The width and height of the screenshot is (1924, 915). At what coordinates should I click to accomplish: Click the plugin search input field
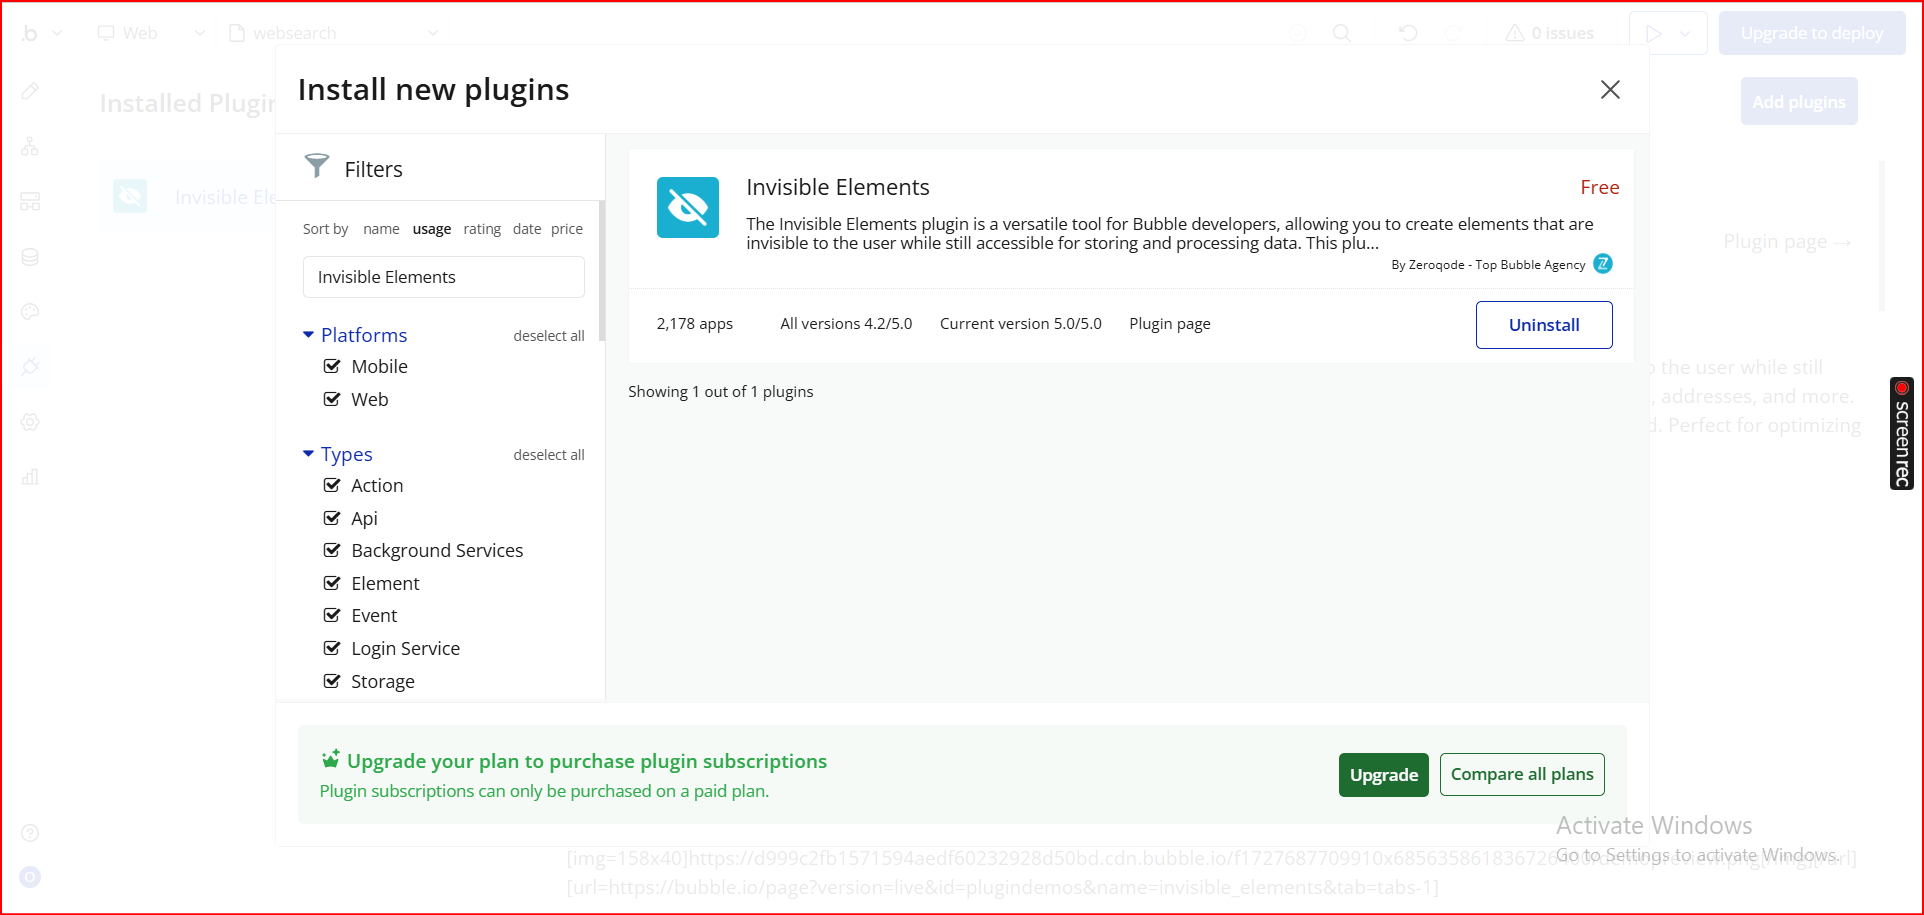point(443,277)
